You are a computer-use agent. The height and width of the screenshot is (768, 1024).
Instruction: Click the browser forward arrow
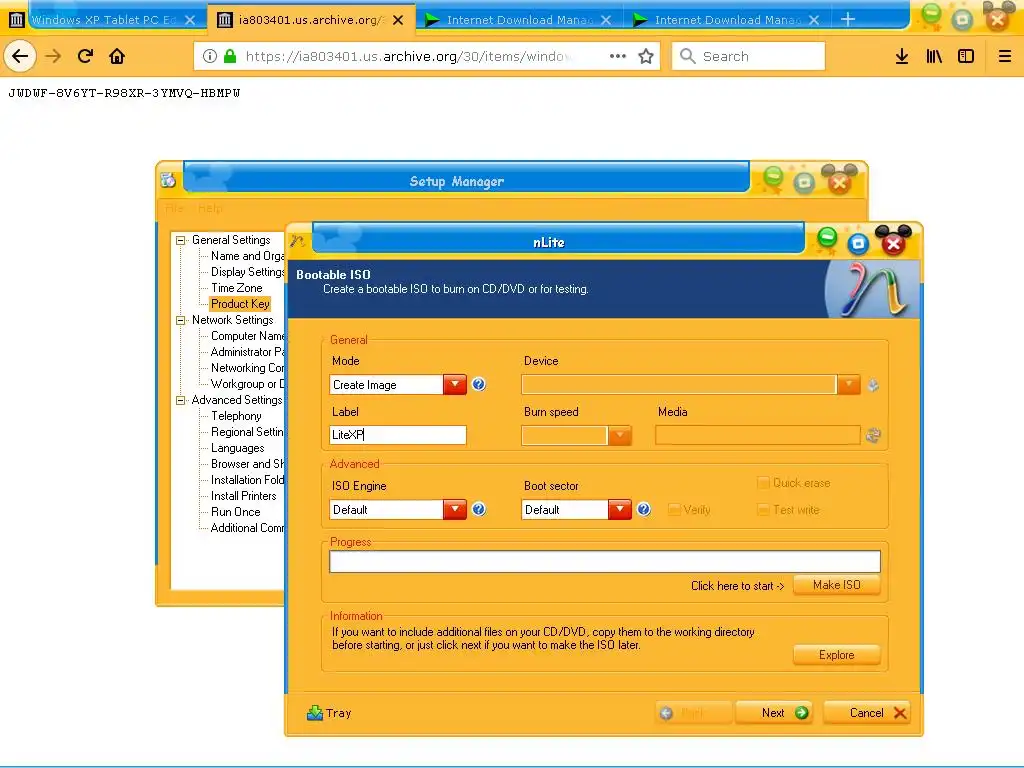[53, 56]
